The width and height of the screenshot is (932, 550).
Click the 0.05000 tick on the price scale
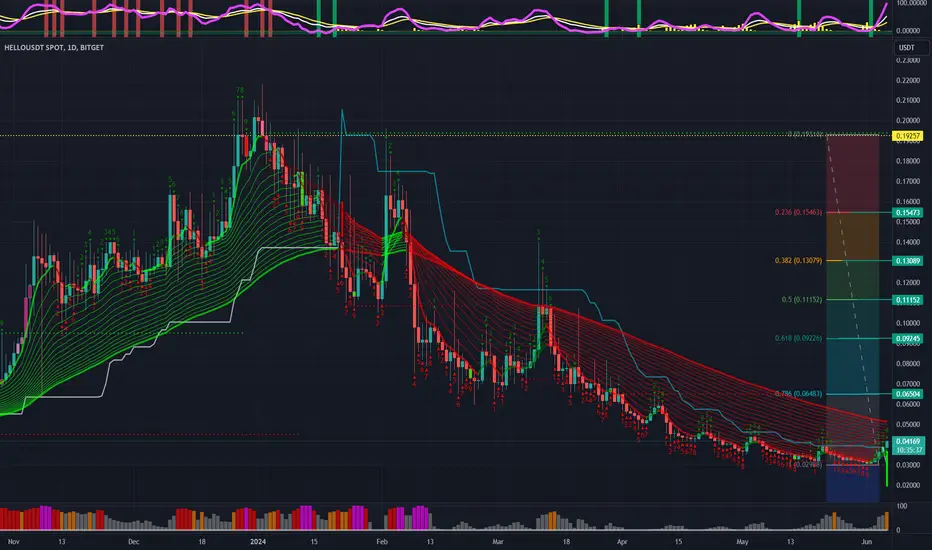908,425
